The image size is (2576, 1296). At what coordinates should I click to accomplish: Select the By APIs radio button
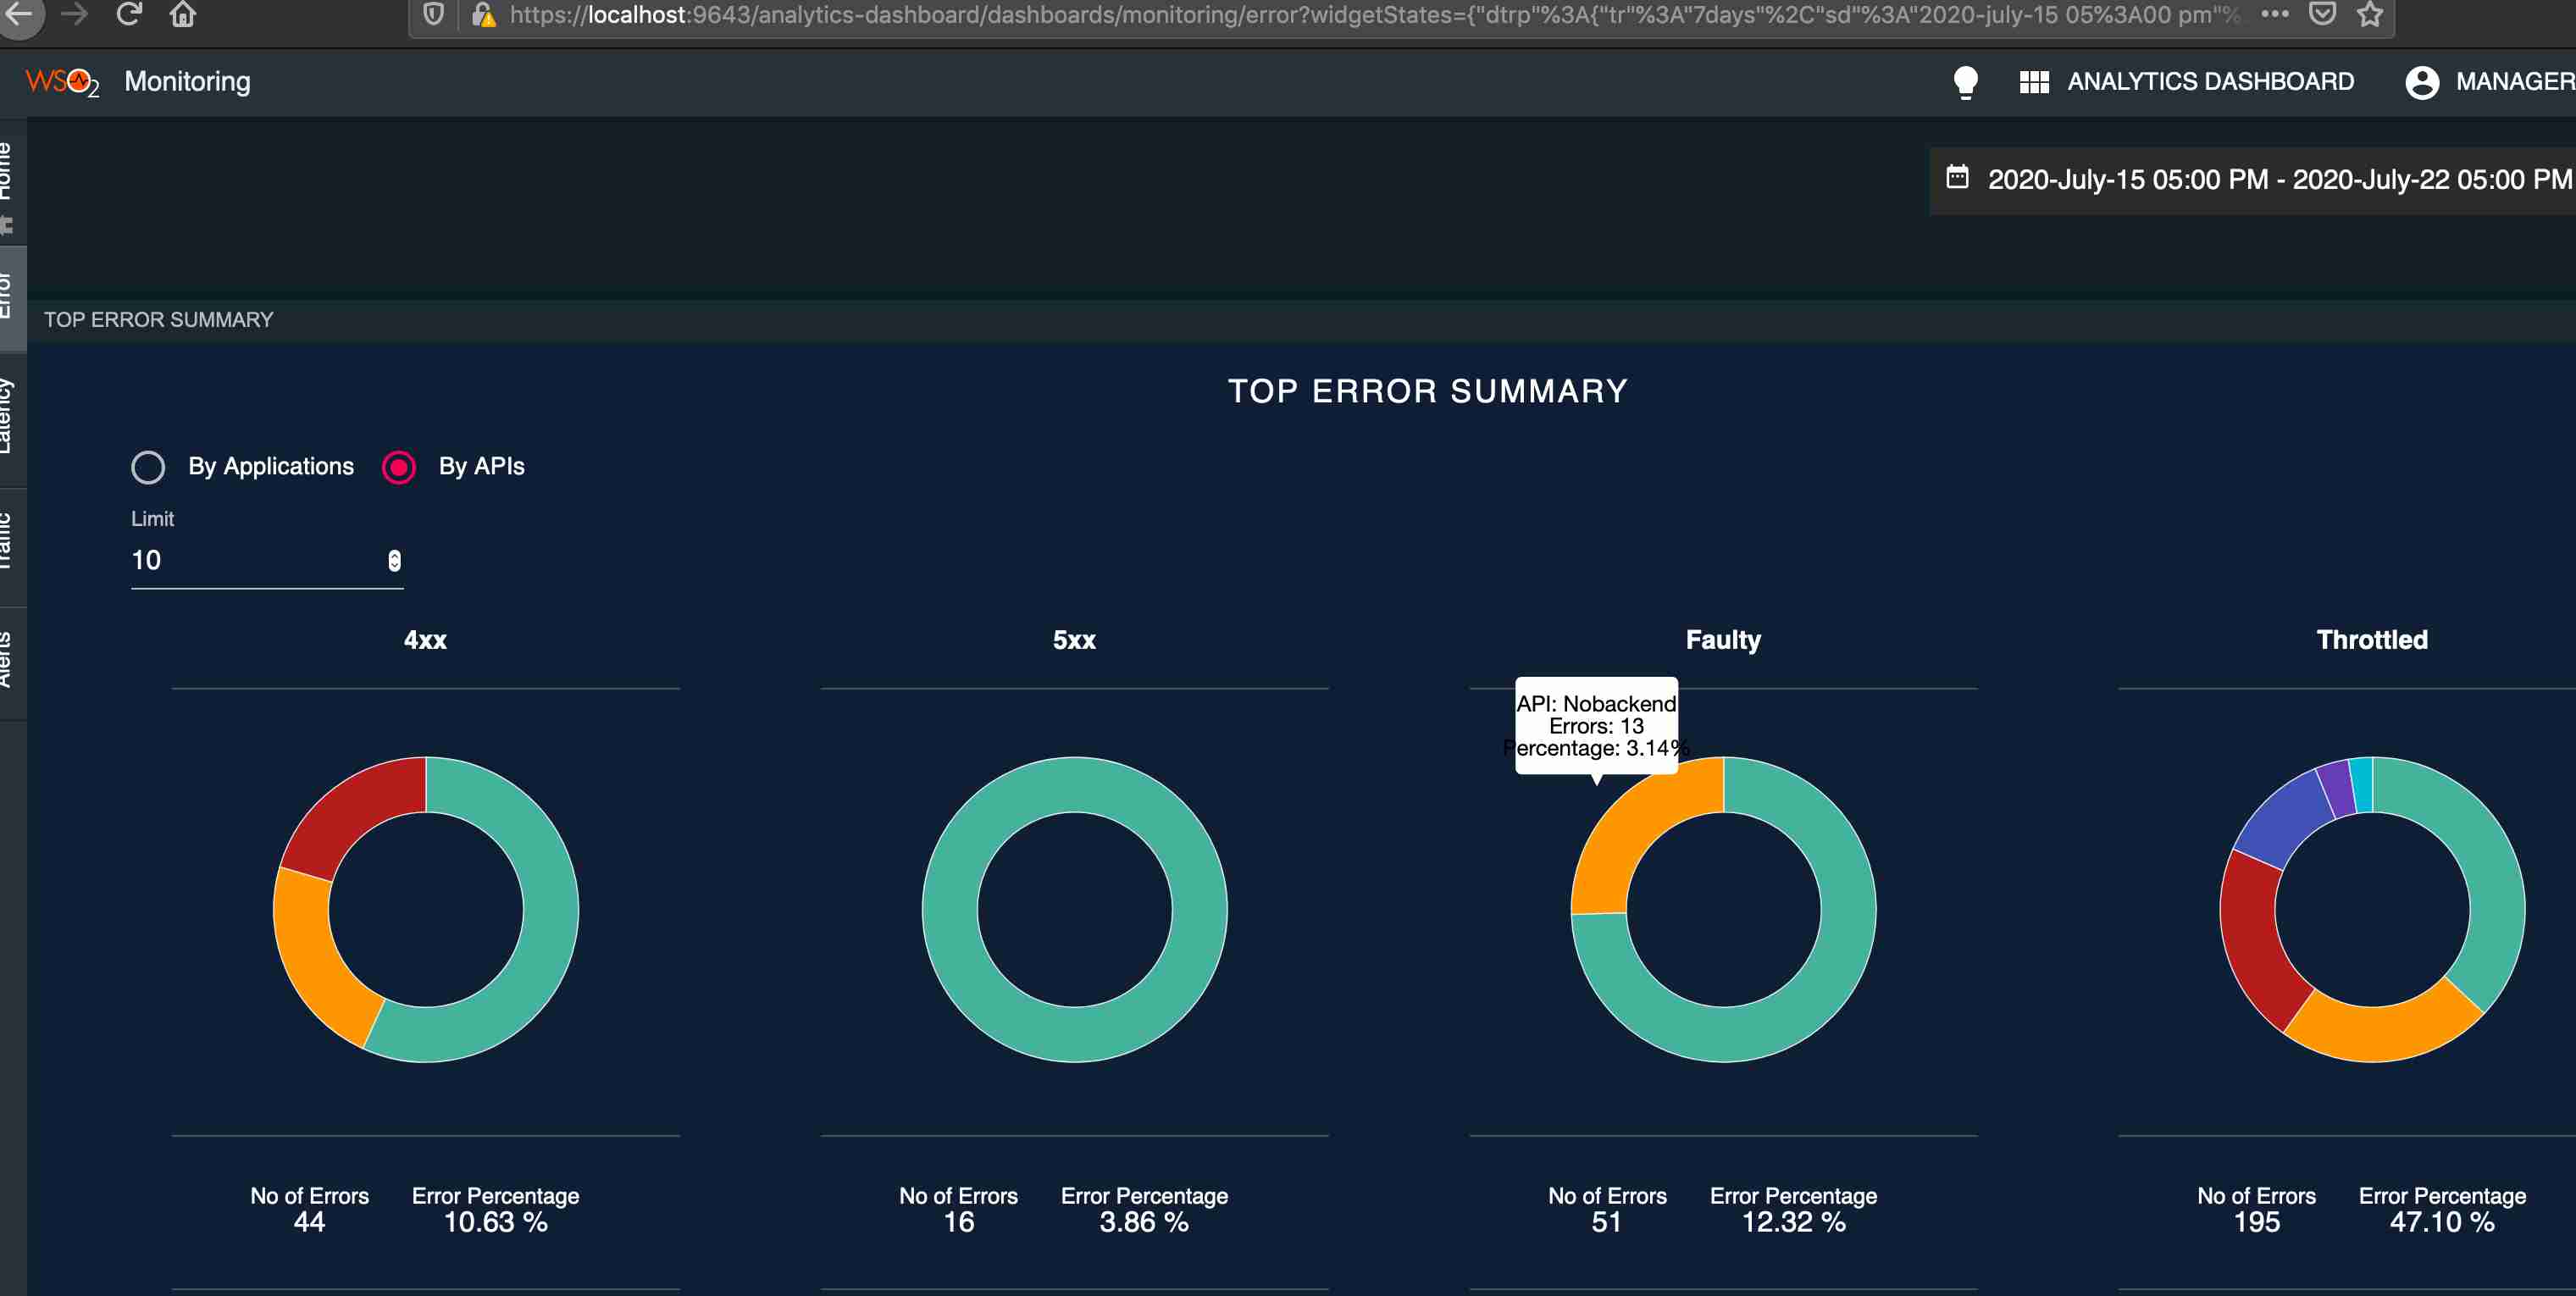click(399, 467)
